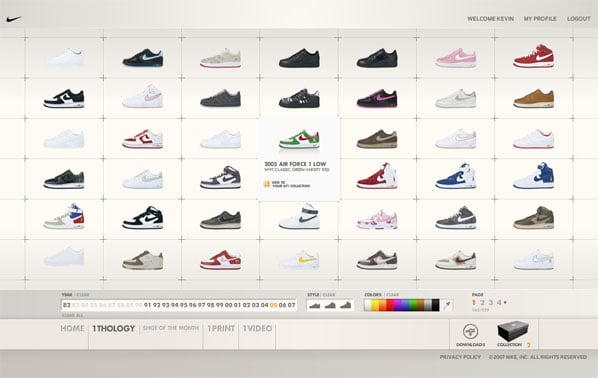The width and height of the screenshot is (598, 378).
Task: Select the highlighted green and red shoe
Action: point(299,139)
